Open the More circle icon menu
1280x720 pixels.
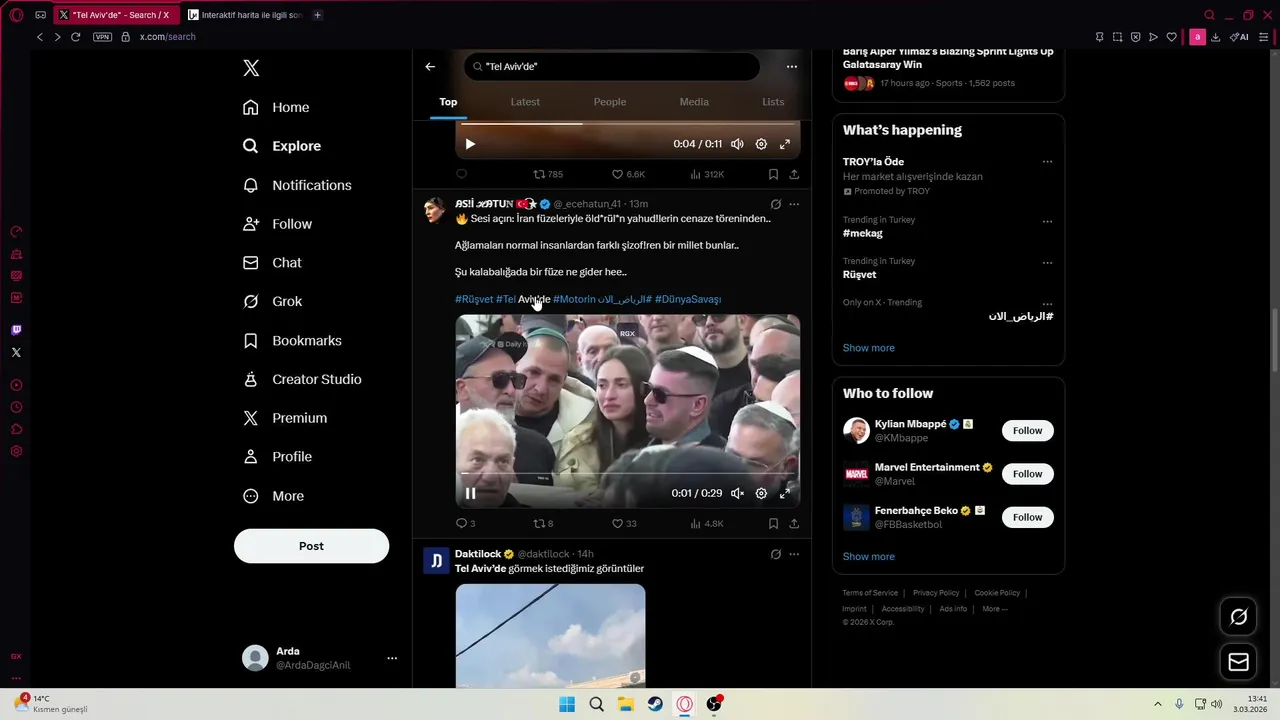click(251, 496)
